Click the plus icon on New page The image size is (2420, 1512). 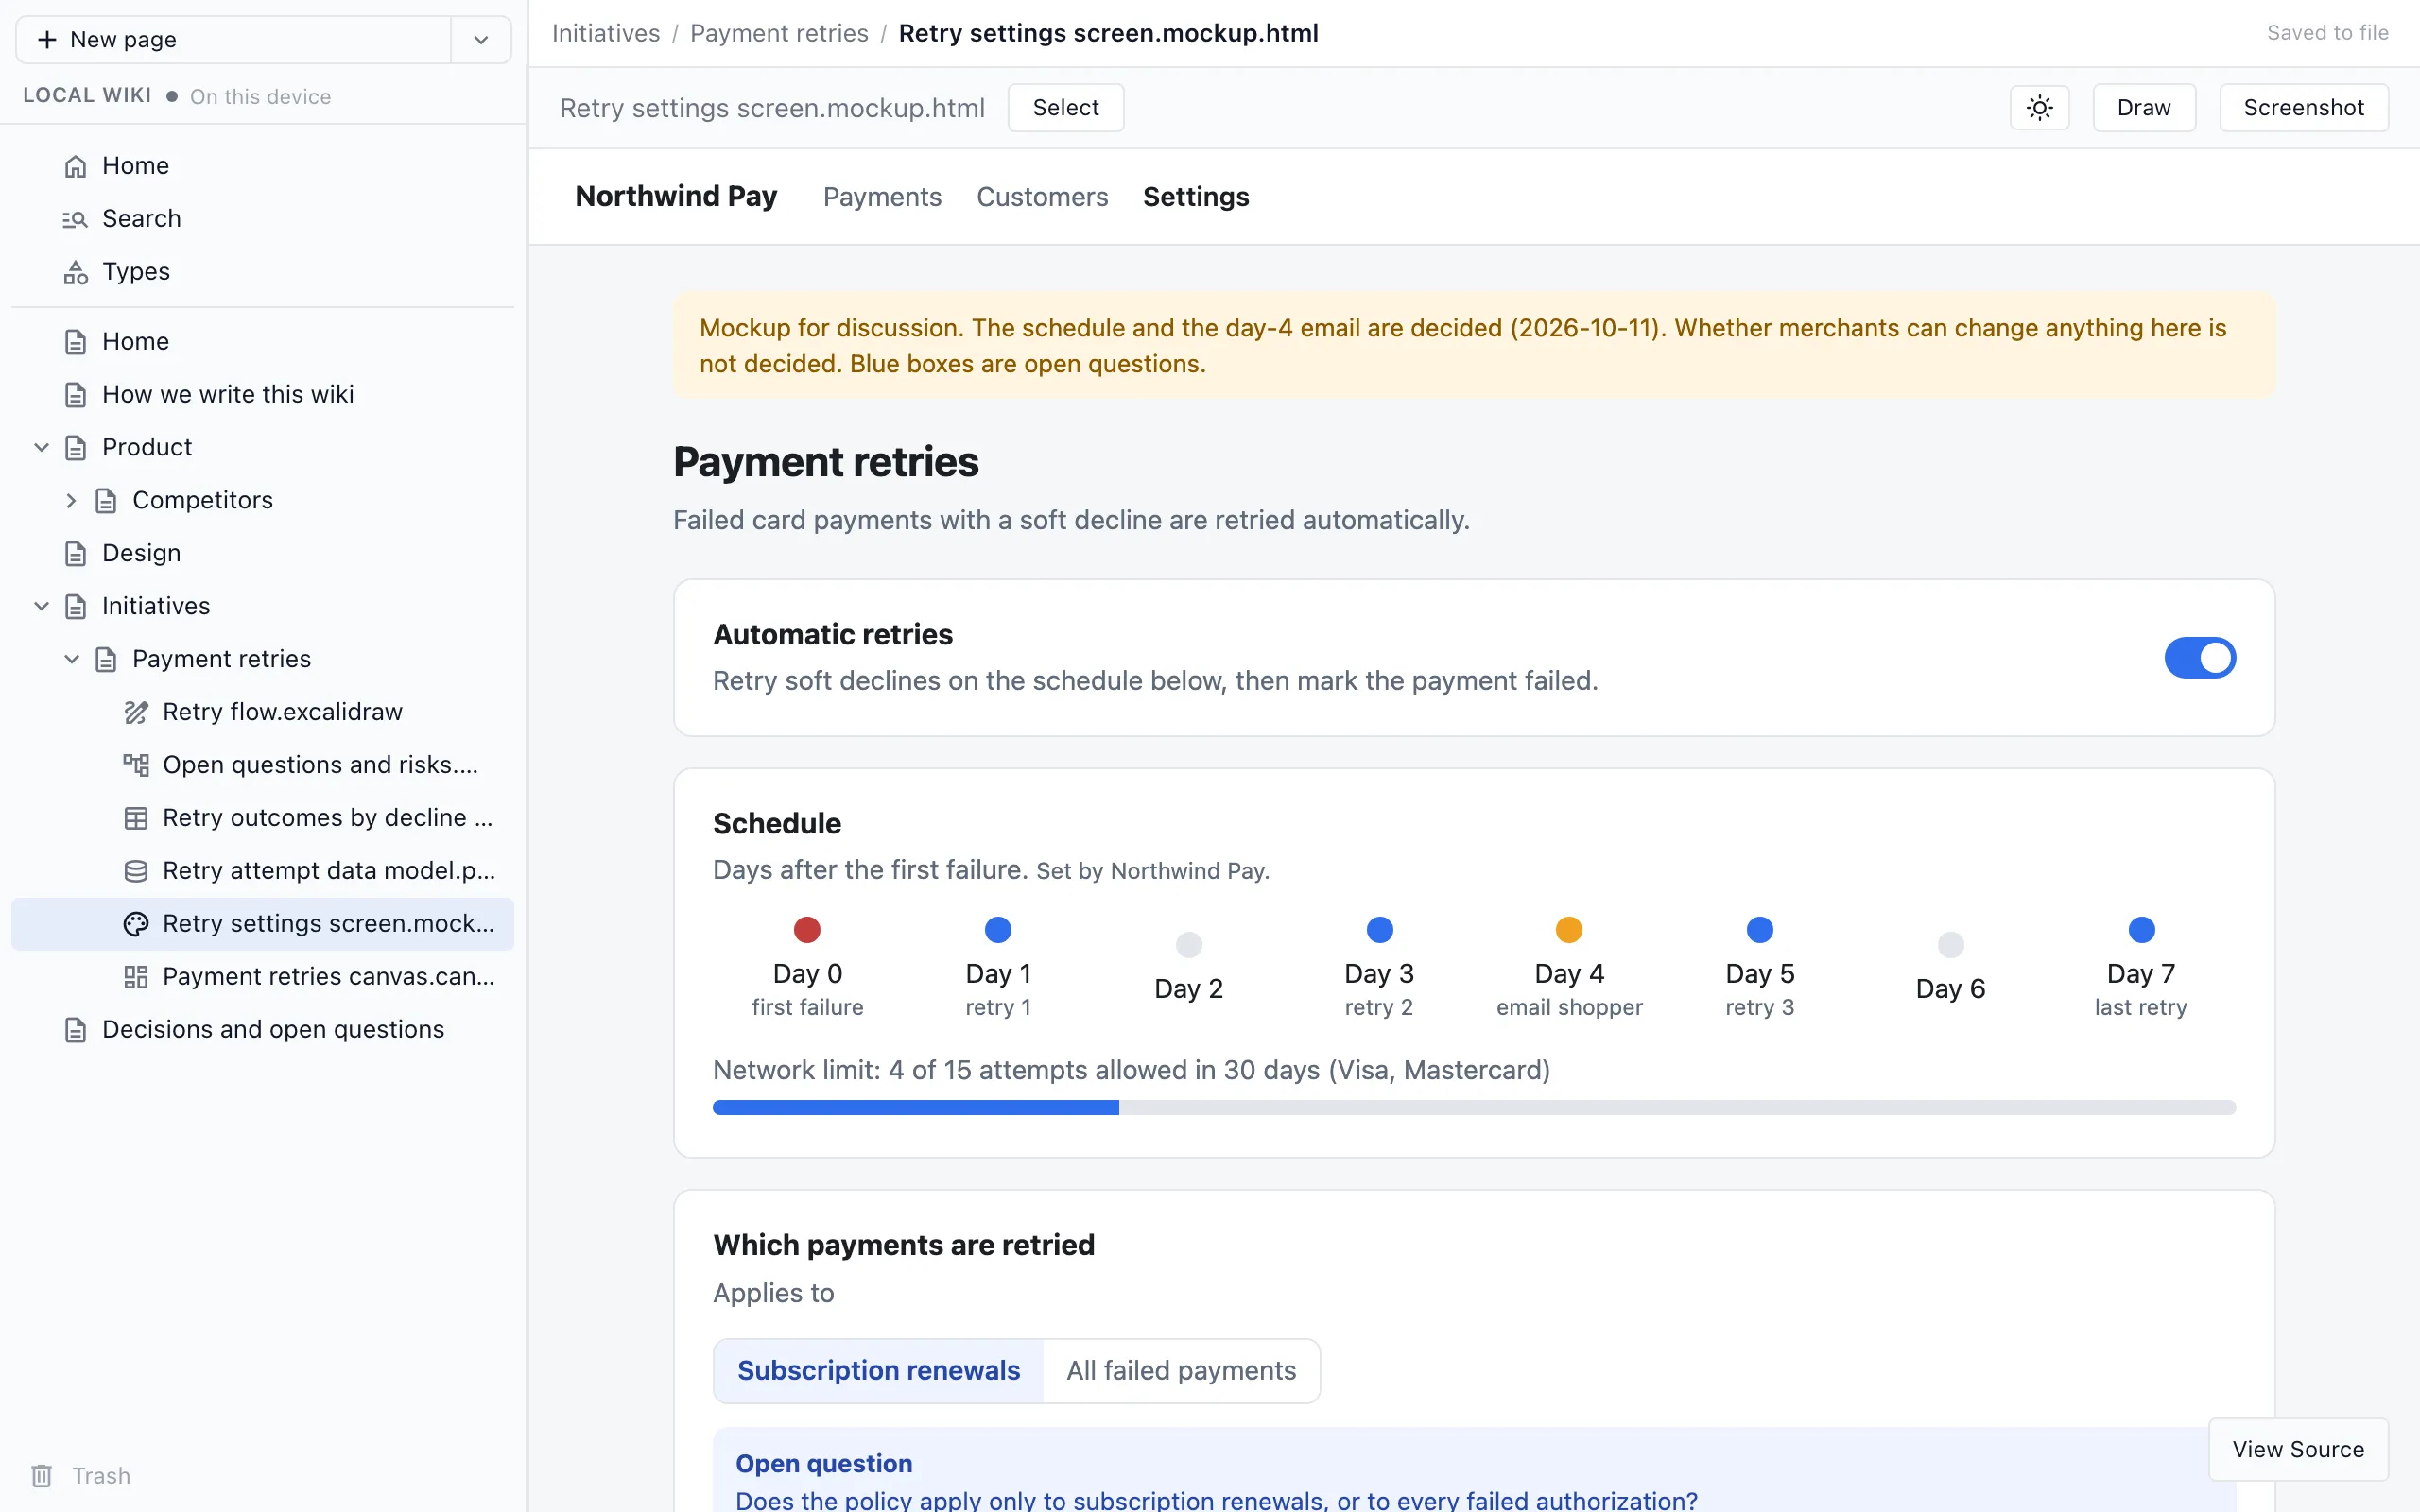tap(47, 40)
